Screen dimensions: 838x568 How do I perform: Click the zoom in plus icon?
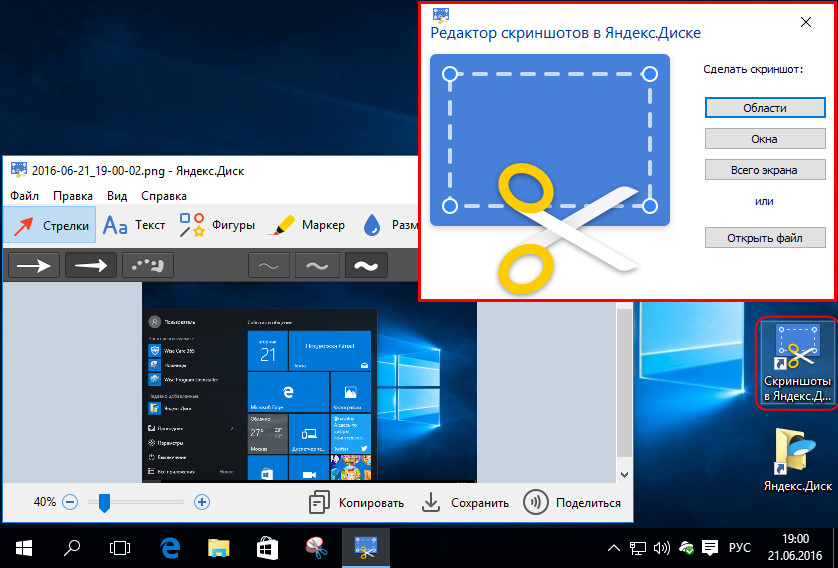click(x=201, y=502)
